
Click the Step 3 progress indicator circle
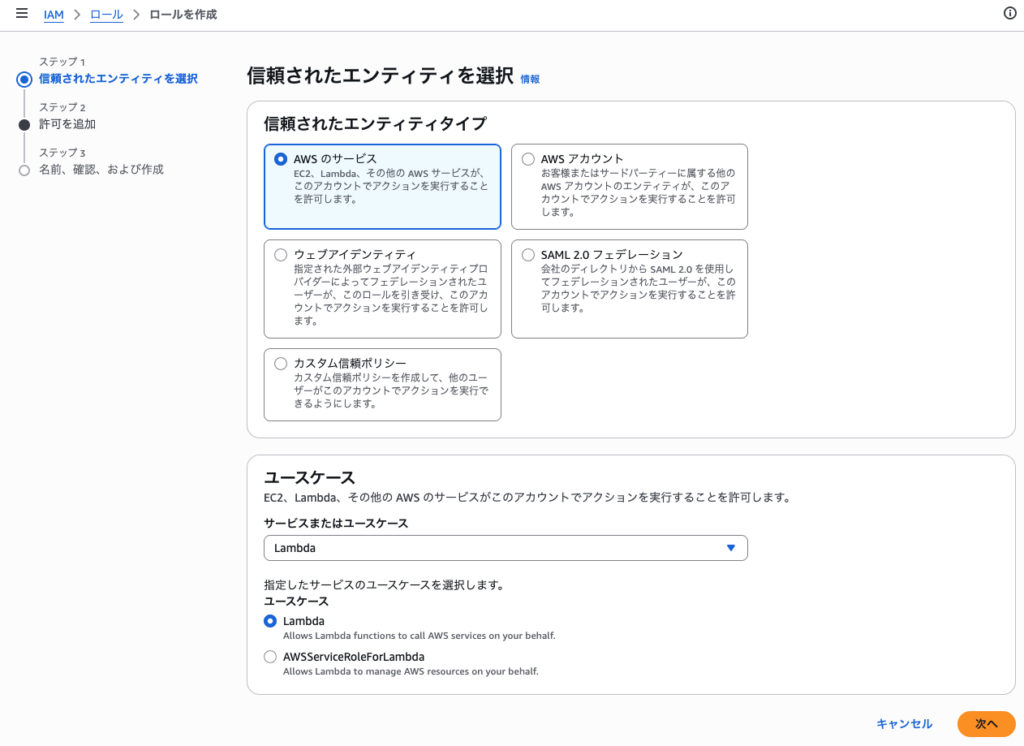24,170
